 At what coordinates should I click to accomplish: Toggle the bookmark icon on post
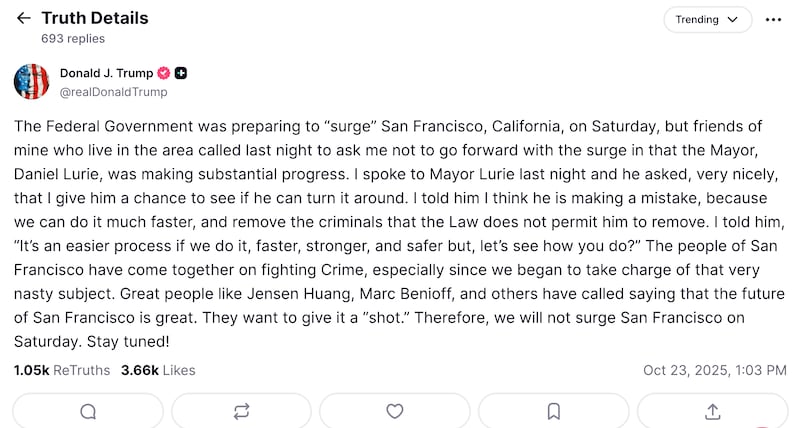tap(553, 411)
